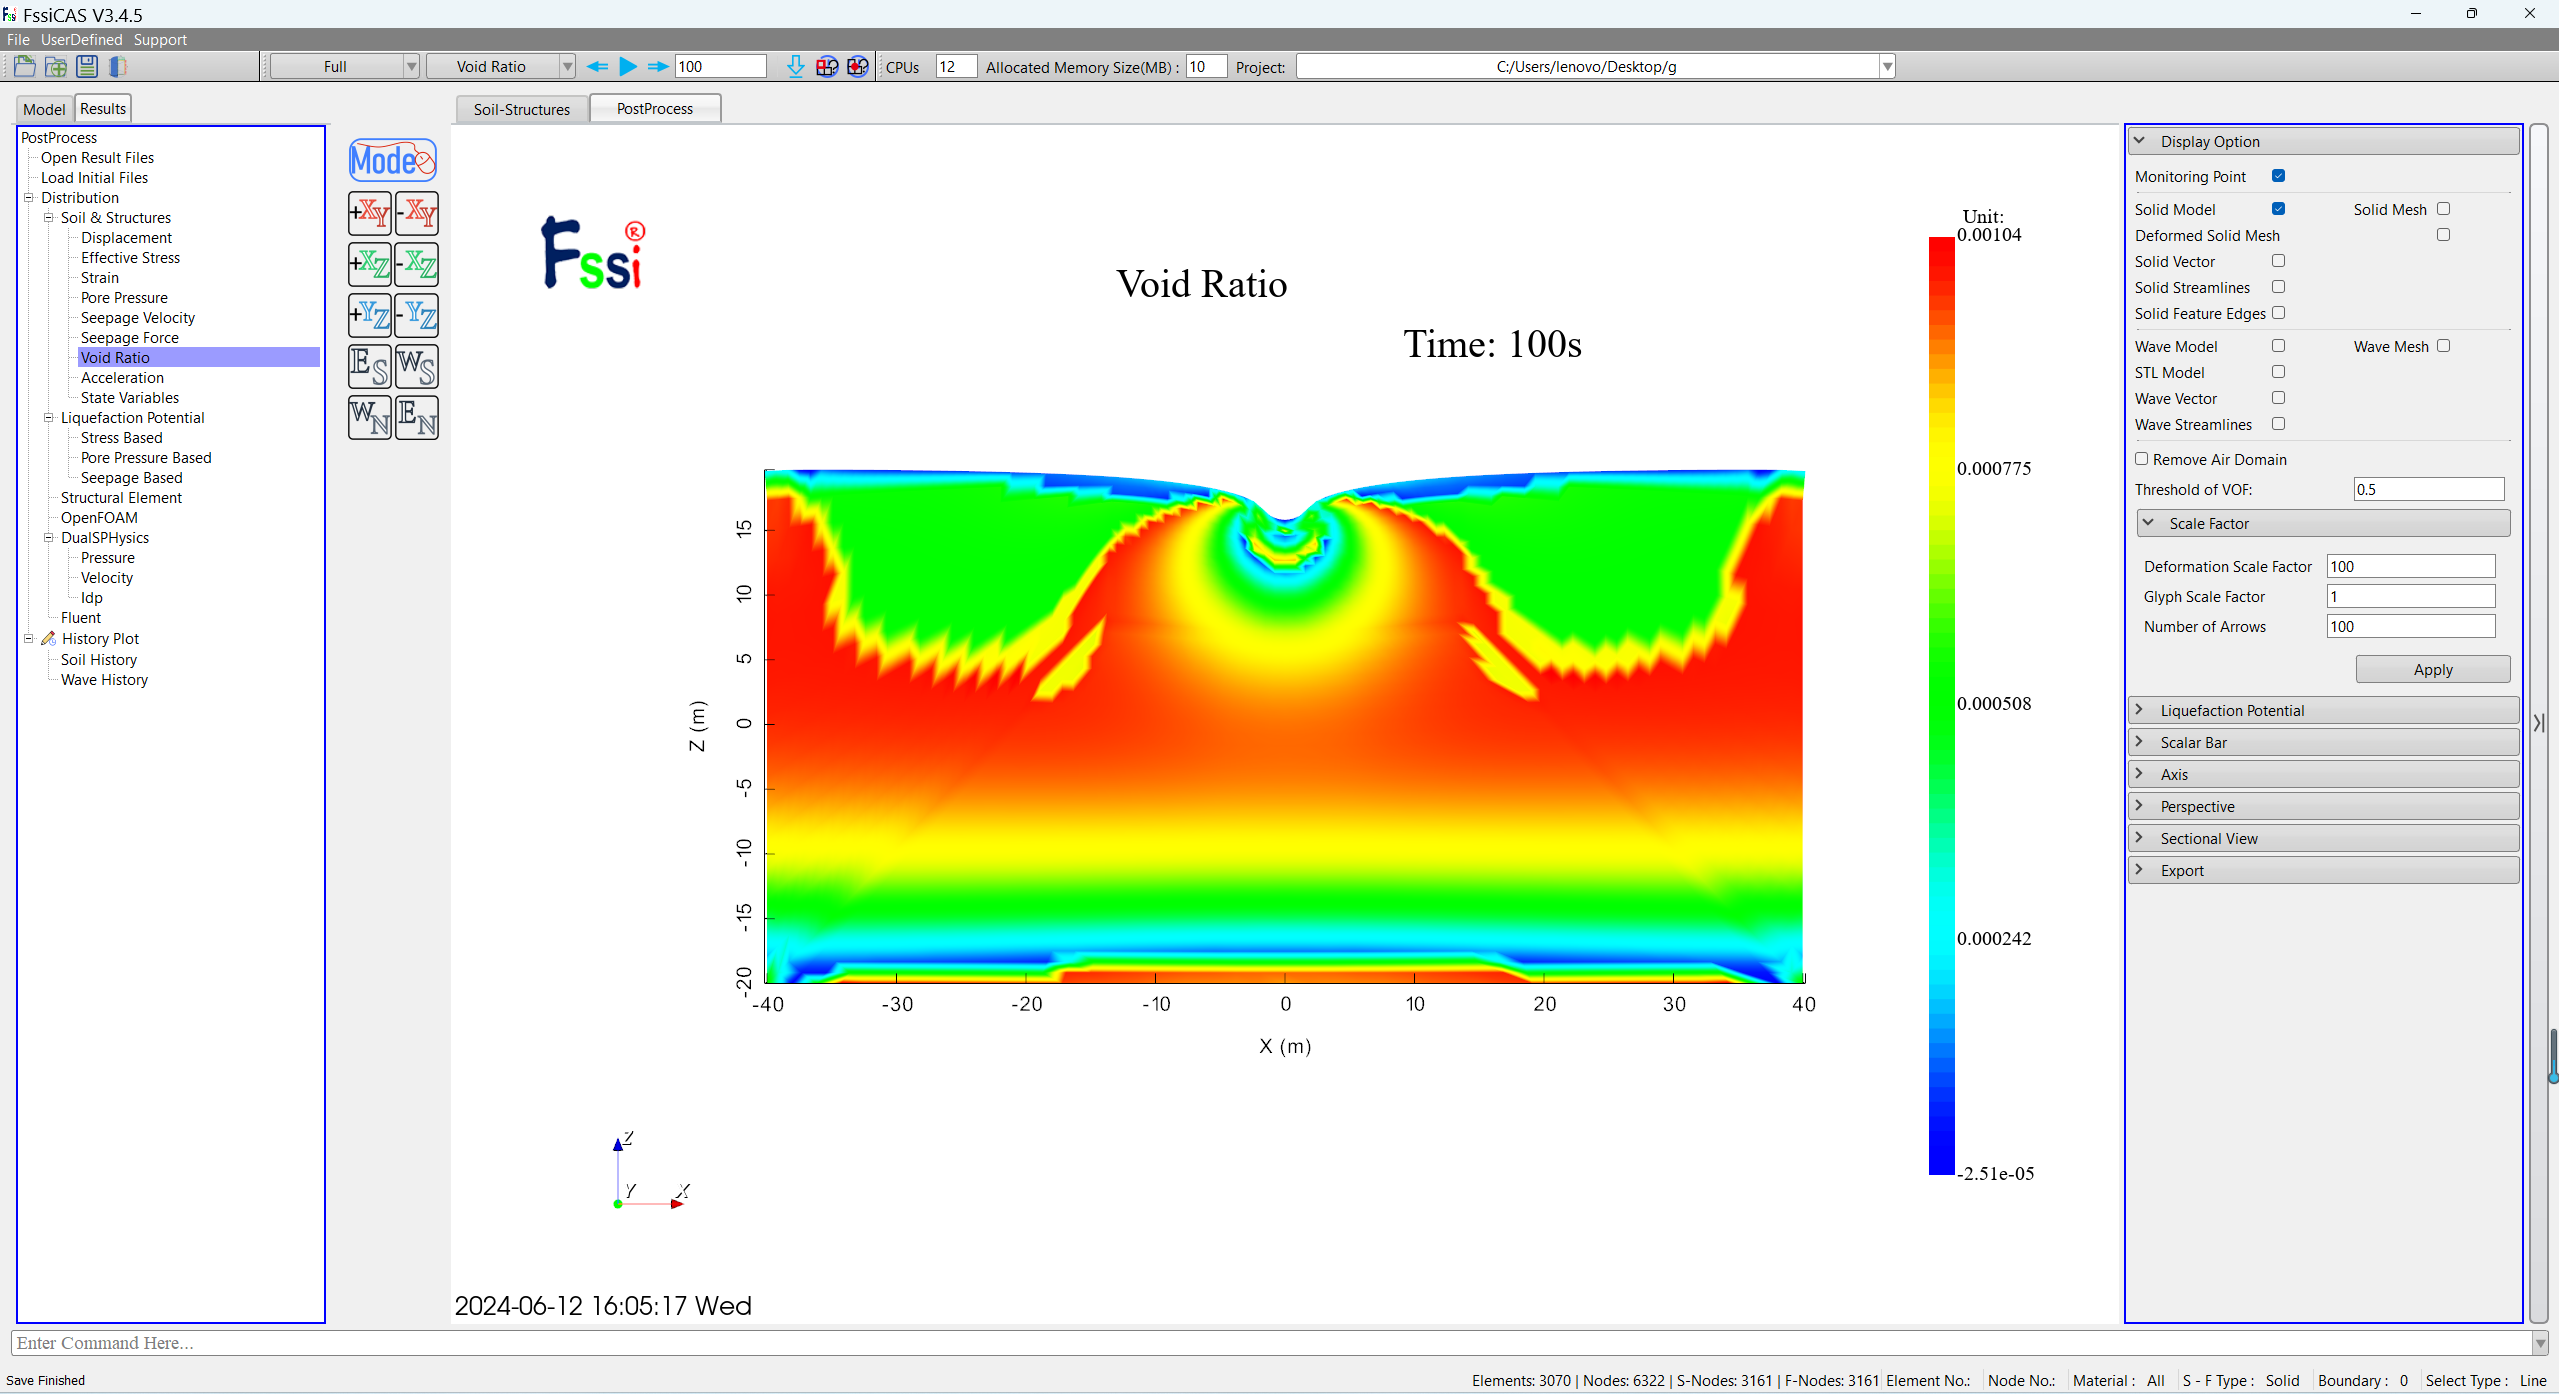Click the node query icon with red dot
Viewport: 2559px width, 1394px height.
point(858,67)
